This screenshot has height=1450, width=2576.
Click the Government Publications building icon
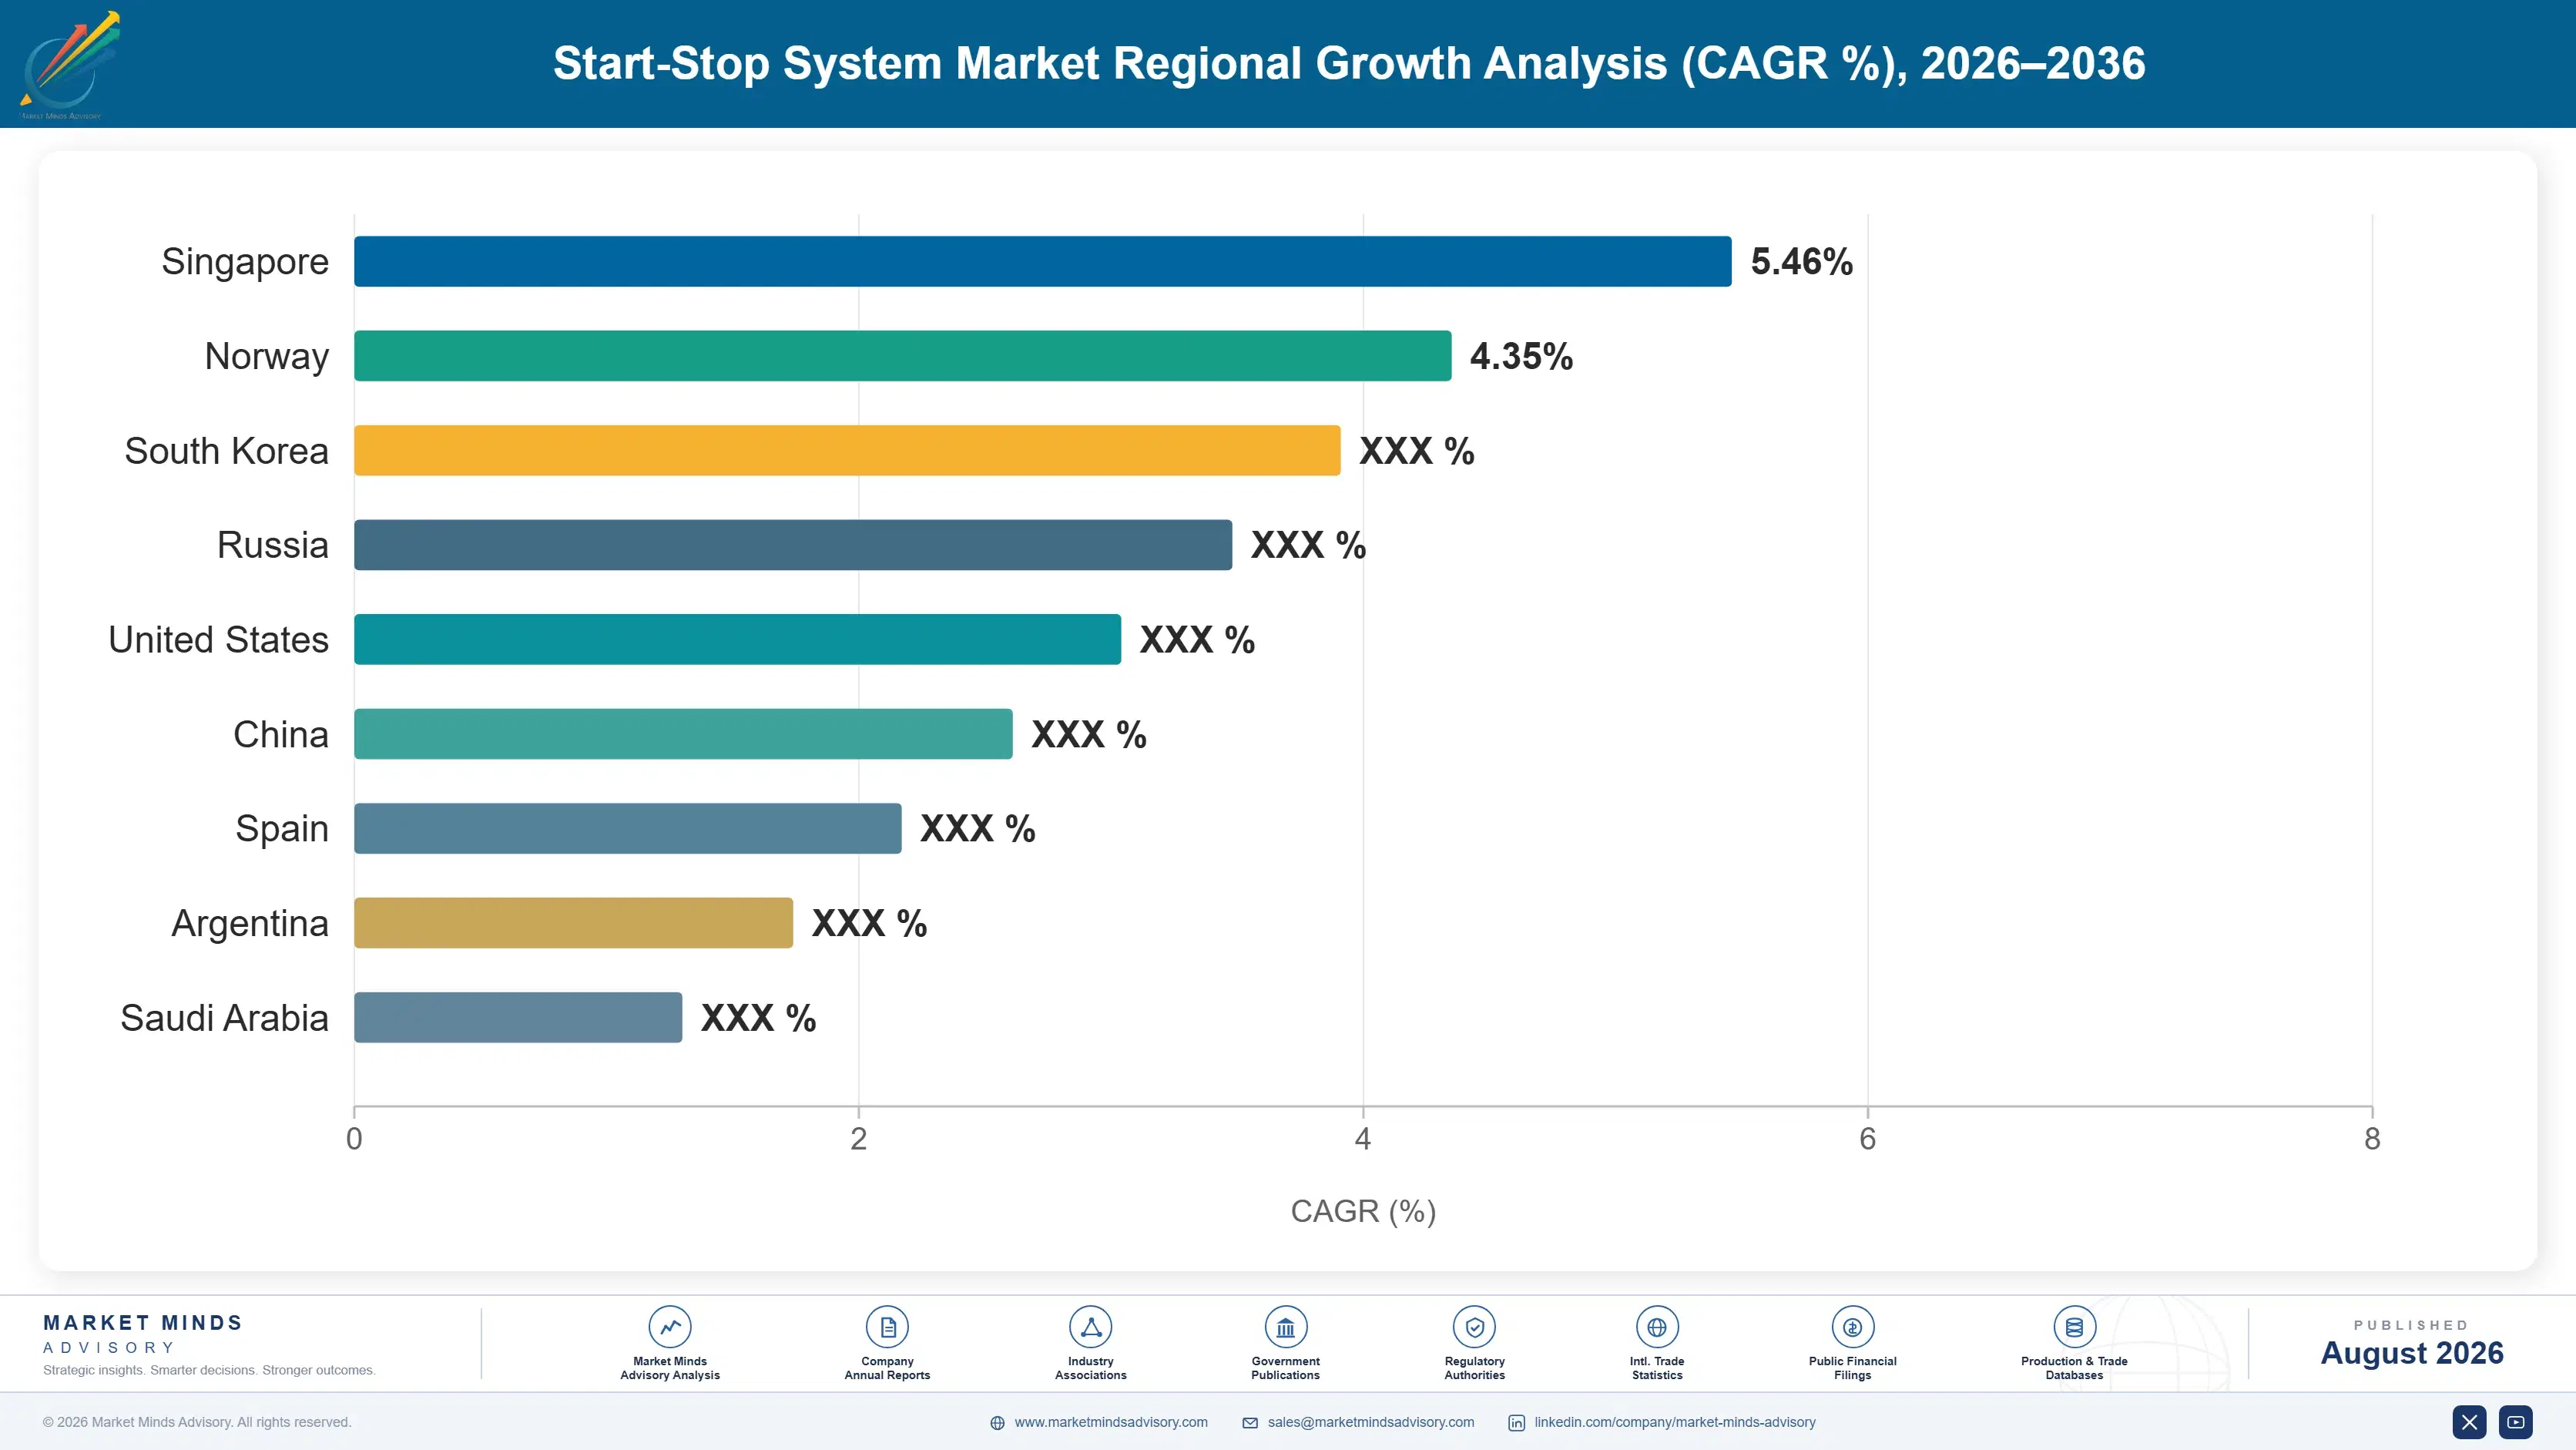pyautogui.click(x=1285, y=1327)
